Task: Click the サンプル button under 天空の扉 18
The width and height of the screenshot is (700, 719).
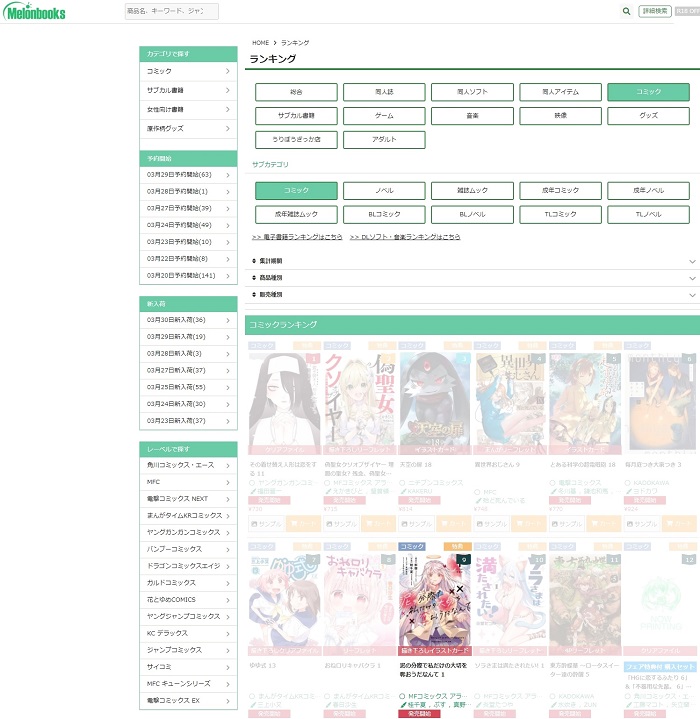Action: [417, 524]
